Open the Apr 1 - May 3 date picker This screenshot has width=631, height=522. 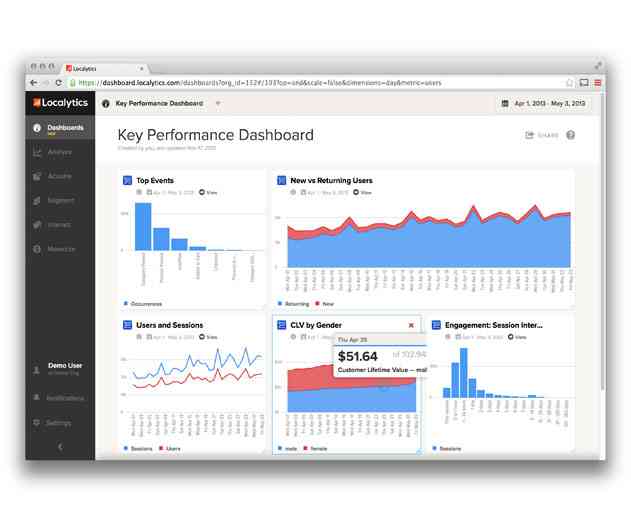(544, 103)
